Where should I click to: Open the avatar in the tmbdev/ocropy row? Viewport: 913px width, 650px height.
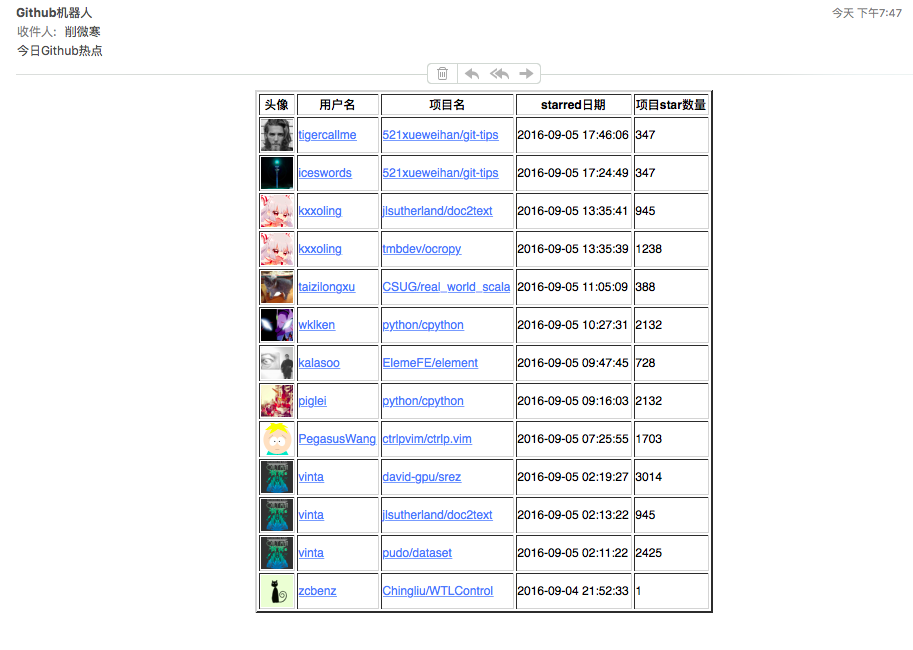coord(277,249)
